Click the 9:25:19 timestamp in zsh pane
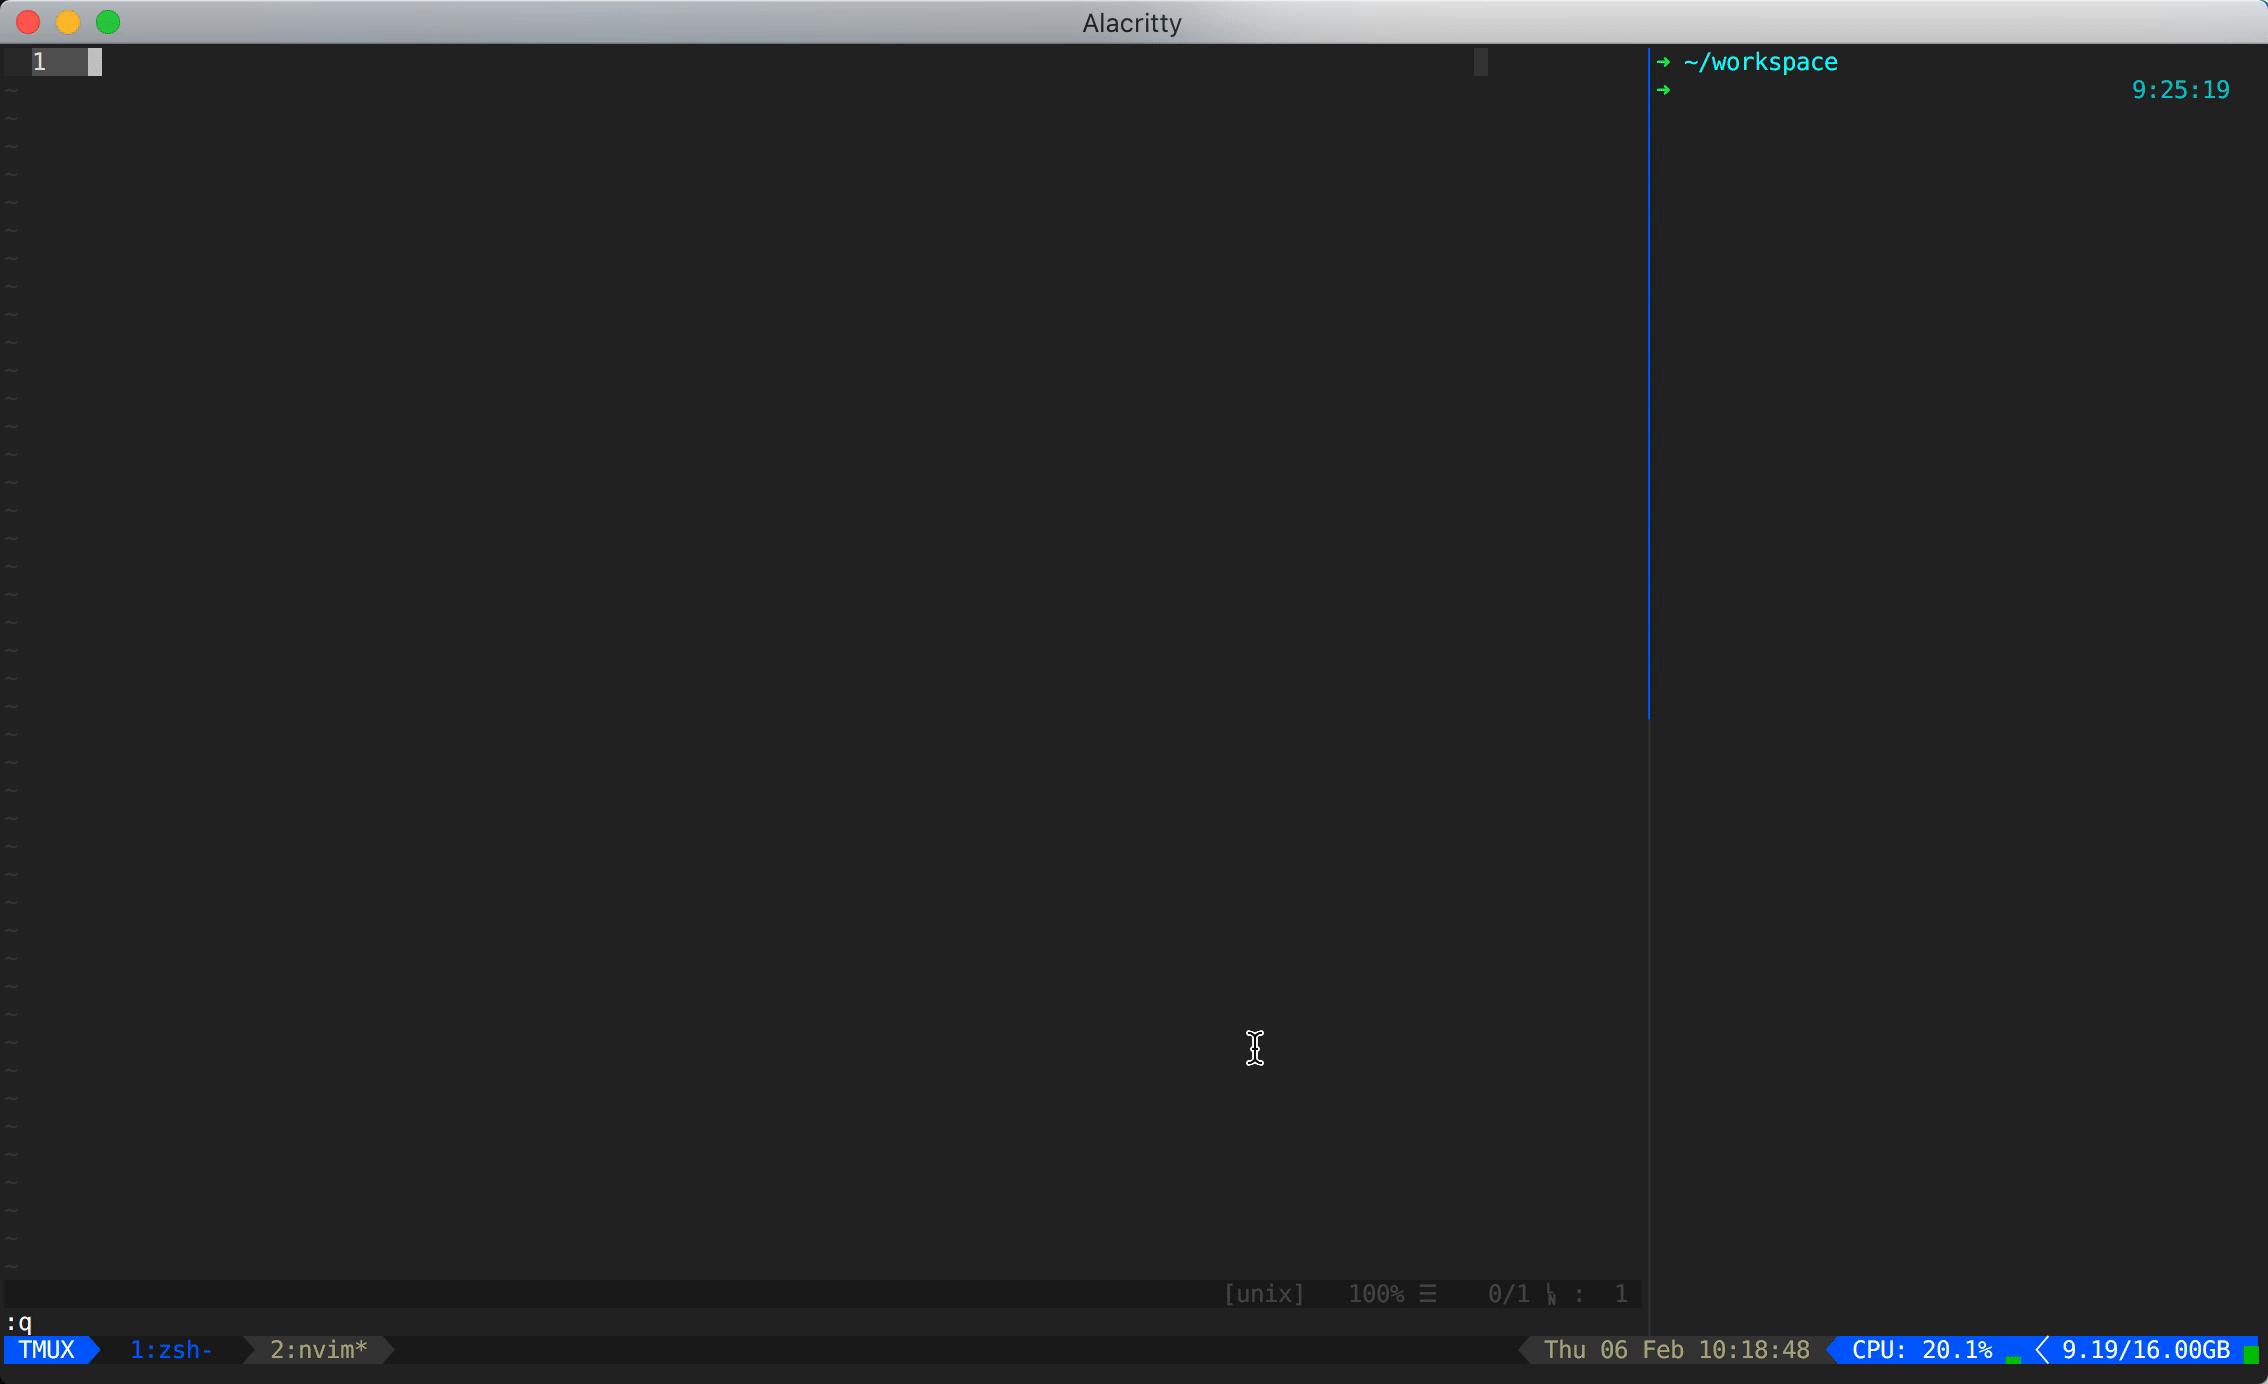2268x1384 pixels. 2181,90
